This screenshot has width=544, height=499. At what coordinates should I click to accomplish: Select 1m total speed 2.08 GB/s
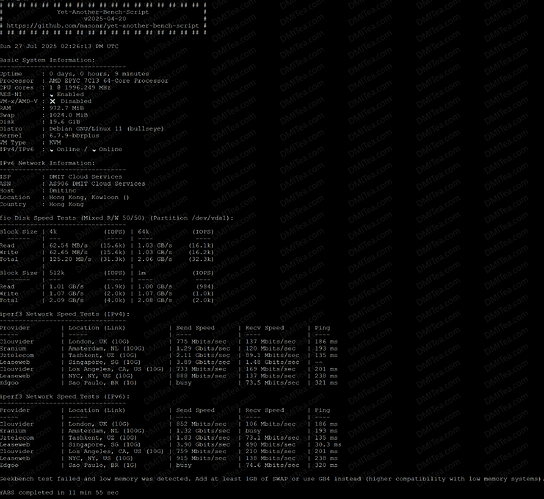(x=155, y=301)
